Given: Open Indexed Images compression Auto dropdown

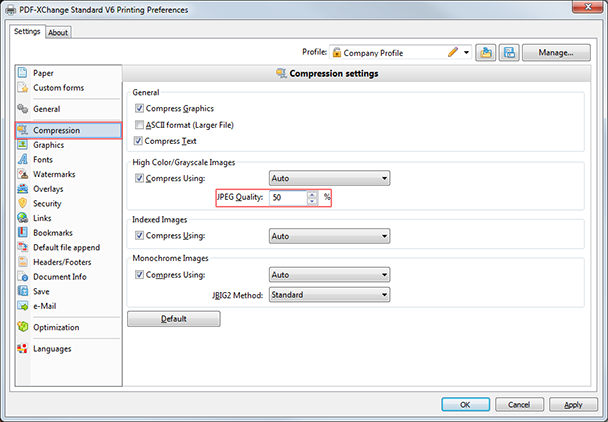Looking at the screenshot, I should 329,236.
